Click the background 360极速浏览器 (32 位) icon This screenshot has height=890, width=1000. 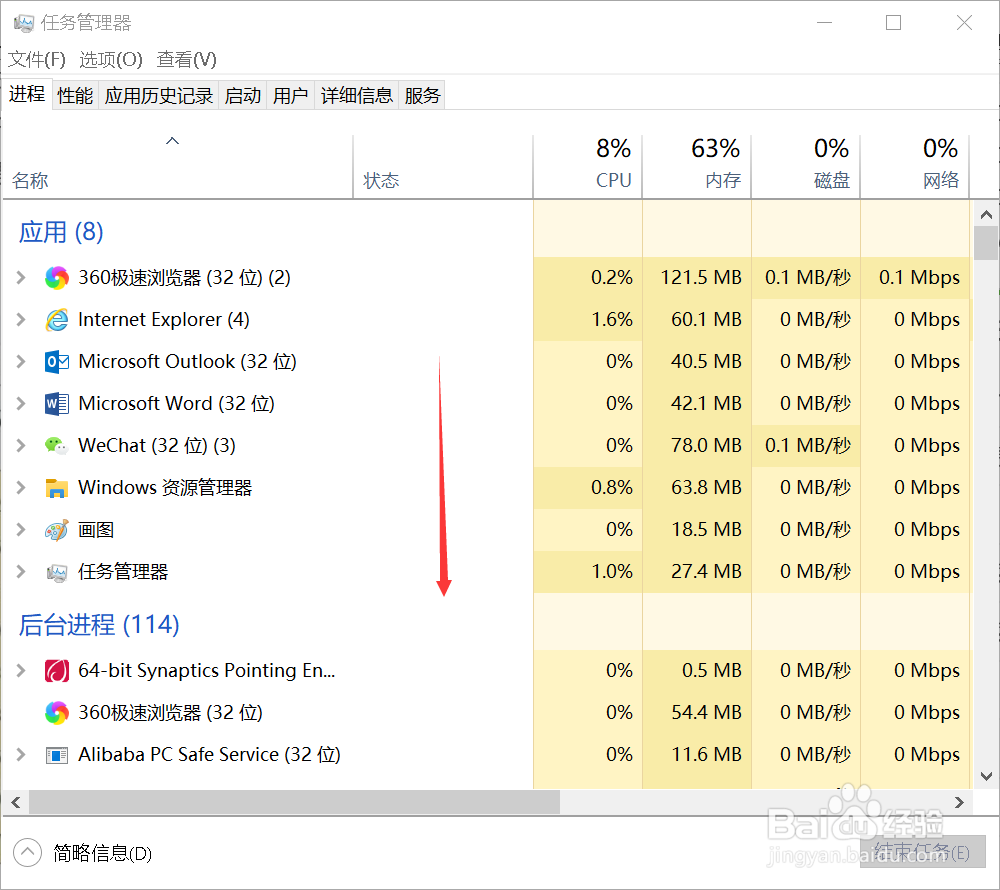57,713
